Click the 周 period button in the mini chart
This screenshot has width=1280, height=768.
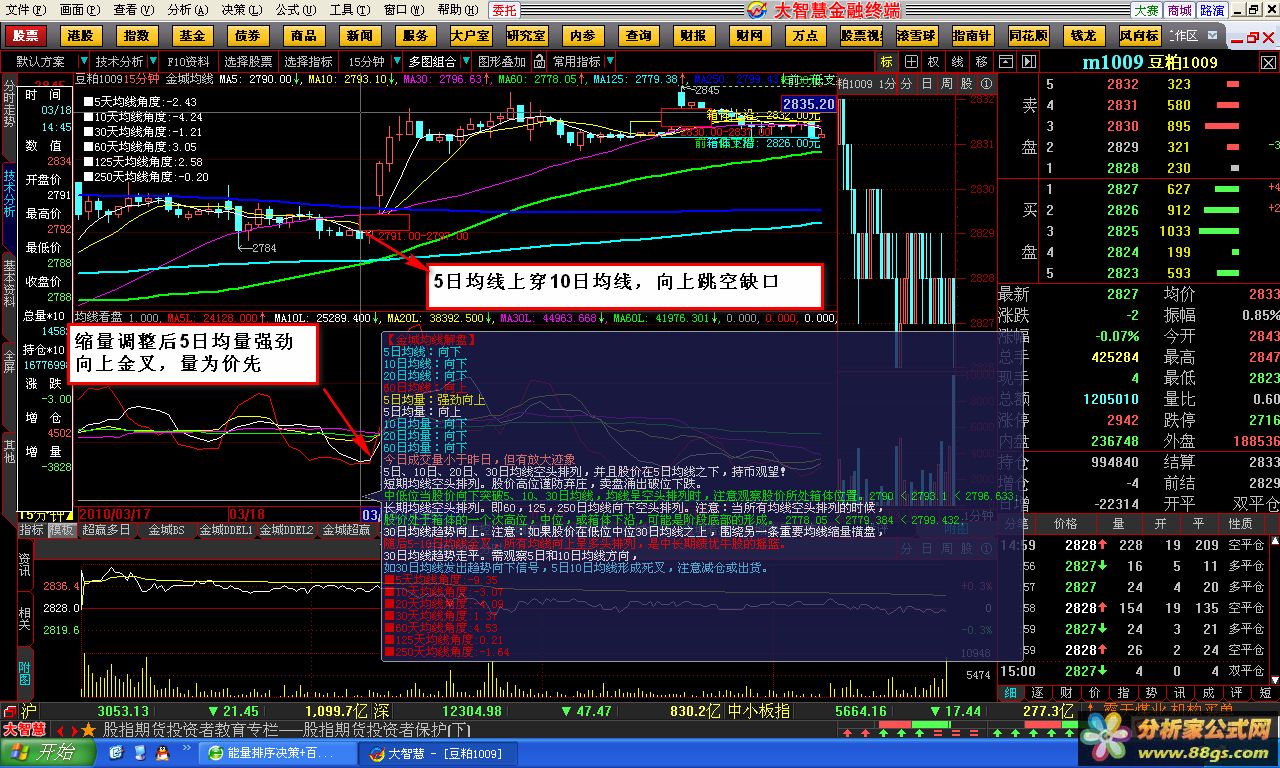coord(946,84)
